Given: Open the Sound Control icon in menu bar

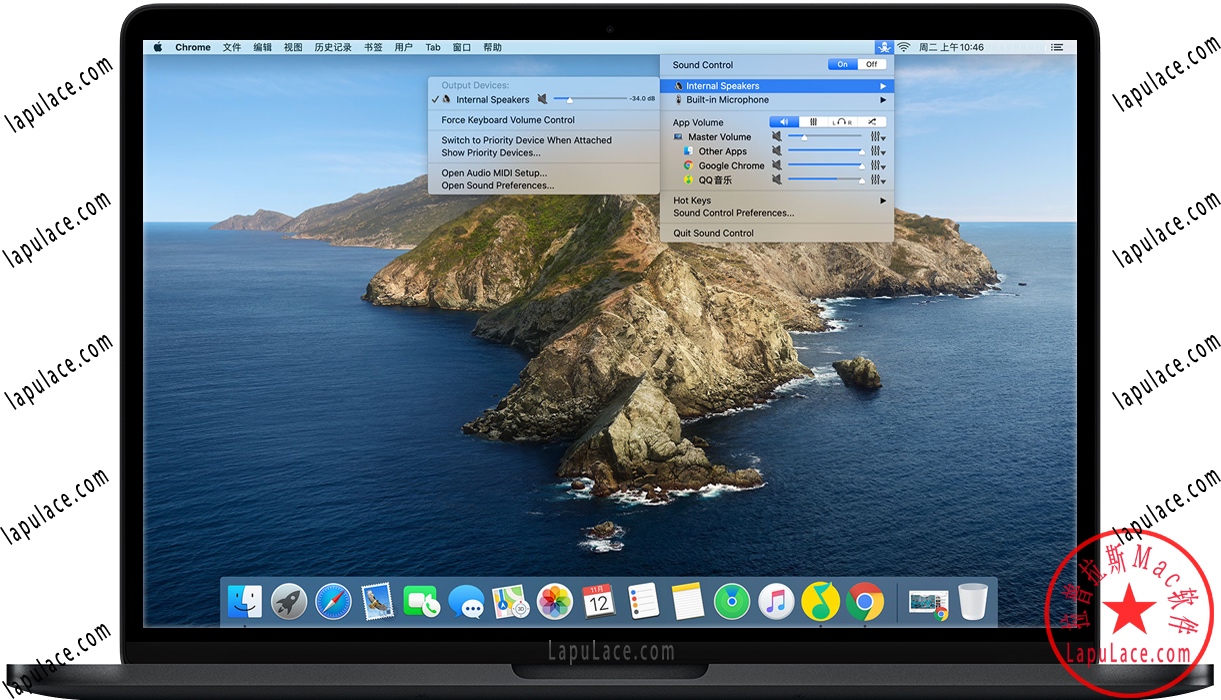Looking at the screenshot, I should 884,46.
